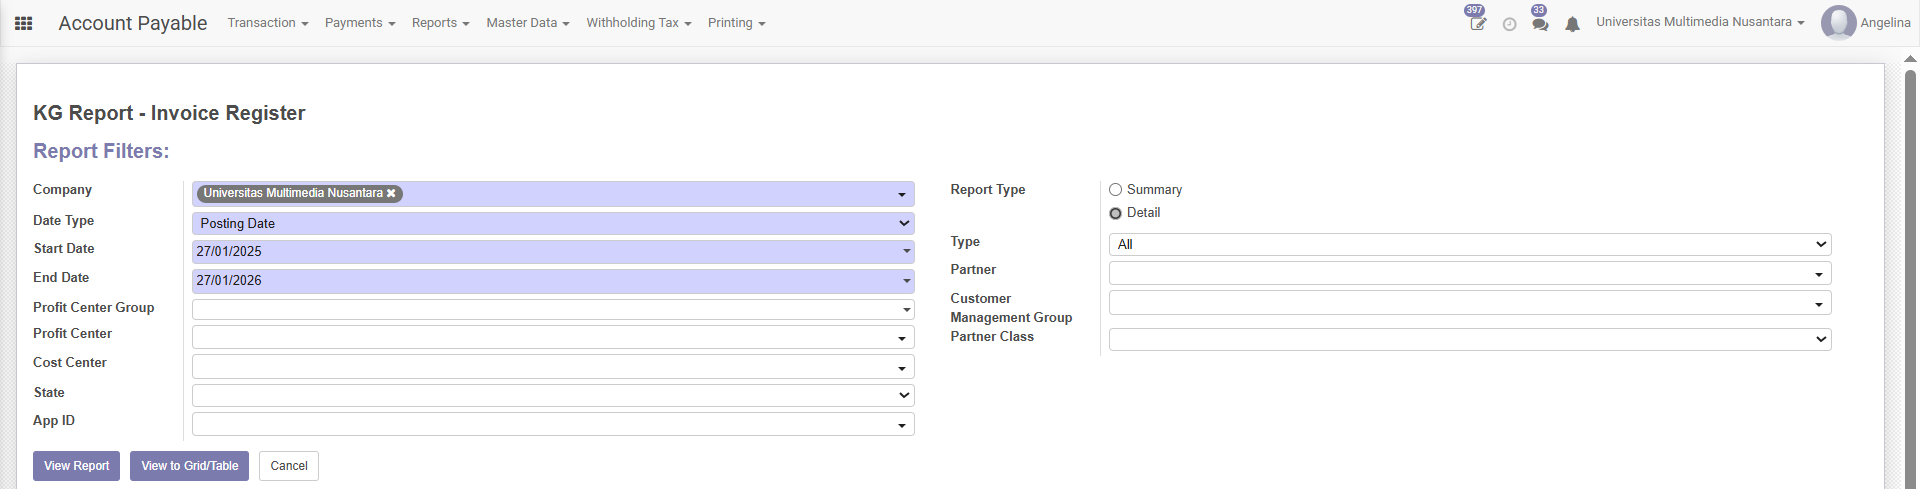
Task: Expand the Date Type dropdown
Action: point(552,223)
